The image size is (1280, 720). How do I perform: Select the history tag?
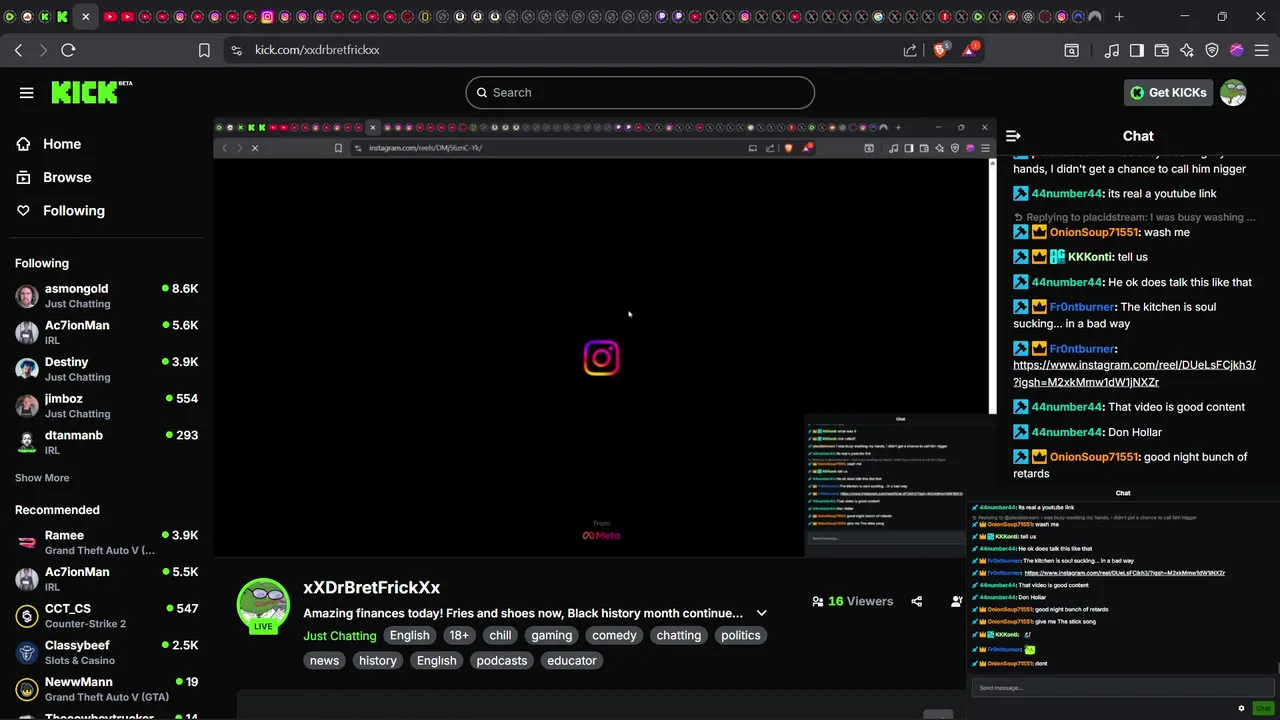point(378,661)
